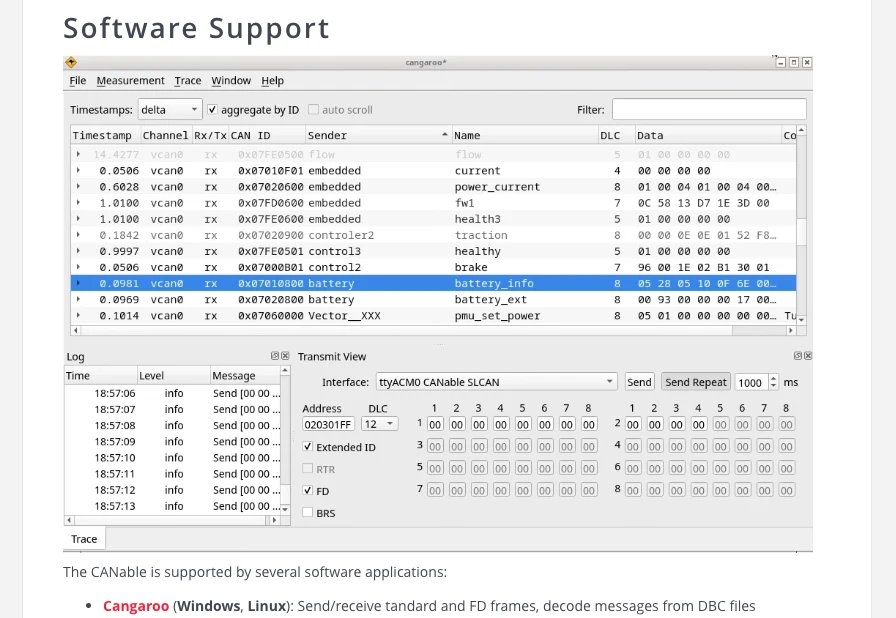896x618 pixels.
Task: Click the Name column sort arrow
Action: pyautogui.click(x=445, y=135)
